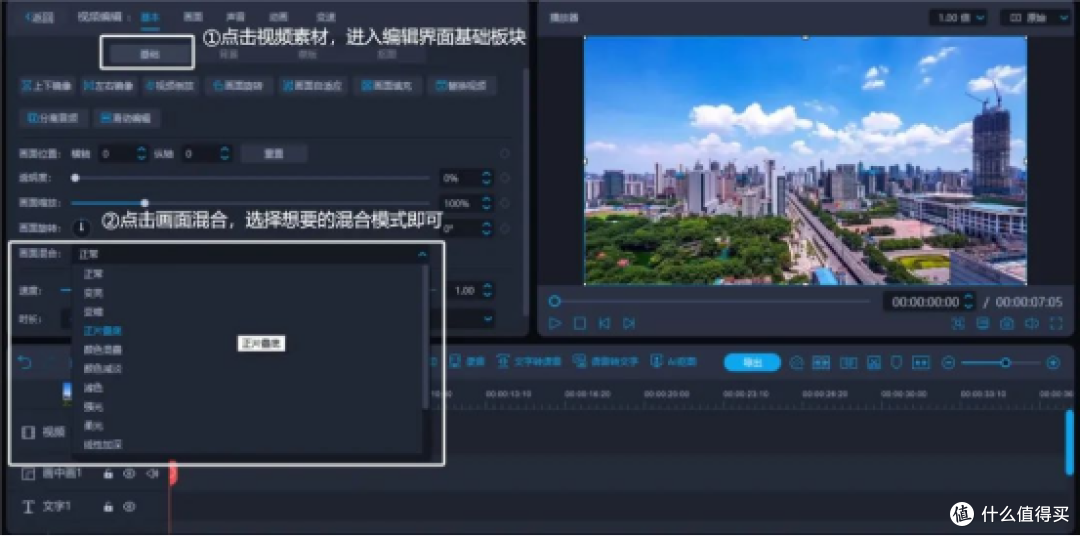Take a snapshot with the camera icon

(1006, 323)
